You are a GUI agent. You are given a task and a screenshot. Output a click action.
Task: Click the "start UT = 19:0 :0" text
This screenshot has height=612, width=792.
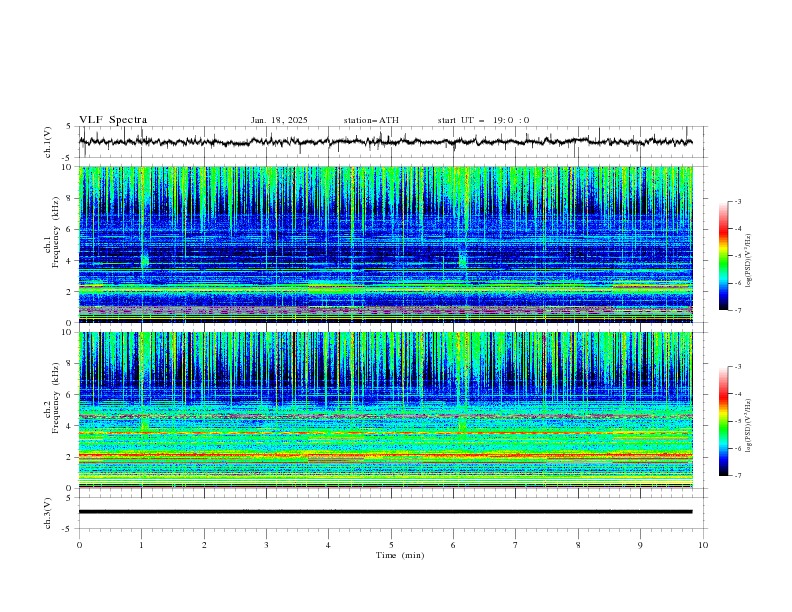point(483,120)
